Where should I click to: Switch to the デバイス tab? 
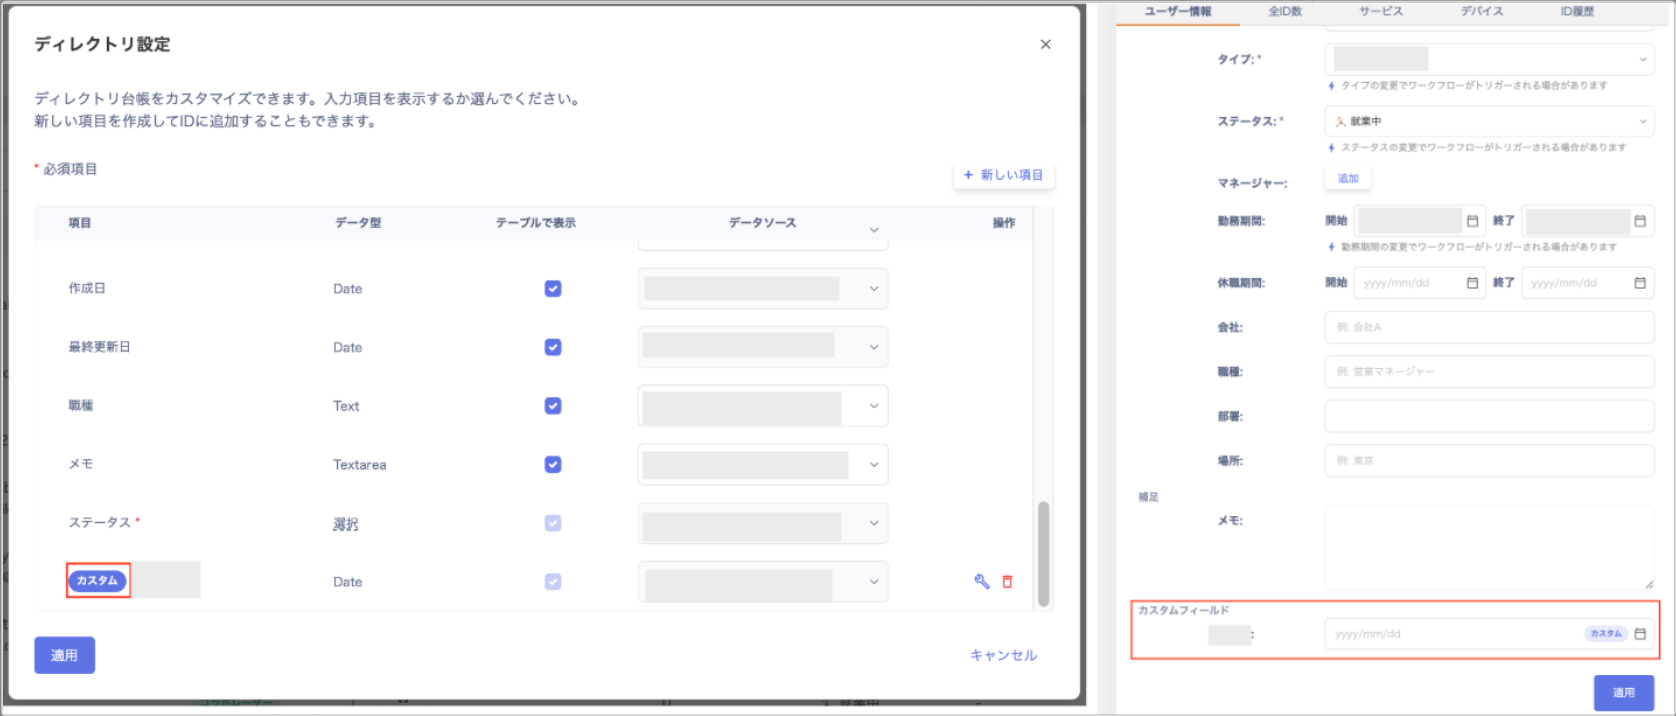pos(1482,11)
